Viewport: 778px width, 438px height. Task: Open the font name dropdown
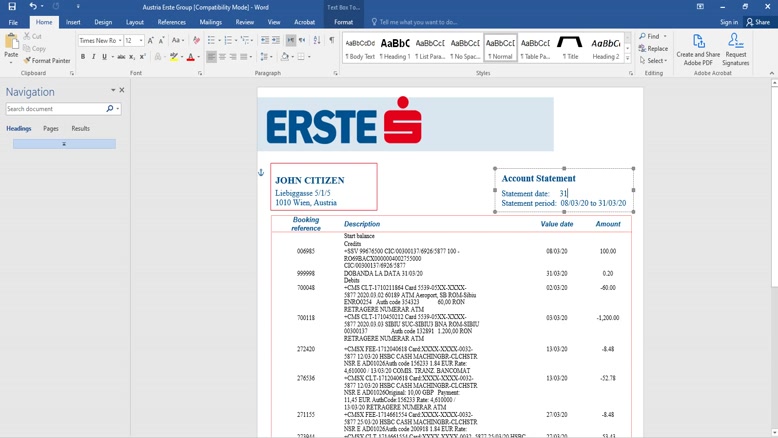pyautogui.click(x=118, y=41)
